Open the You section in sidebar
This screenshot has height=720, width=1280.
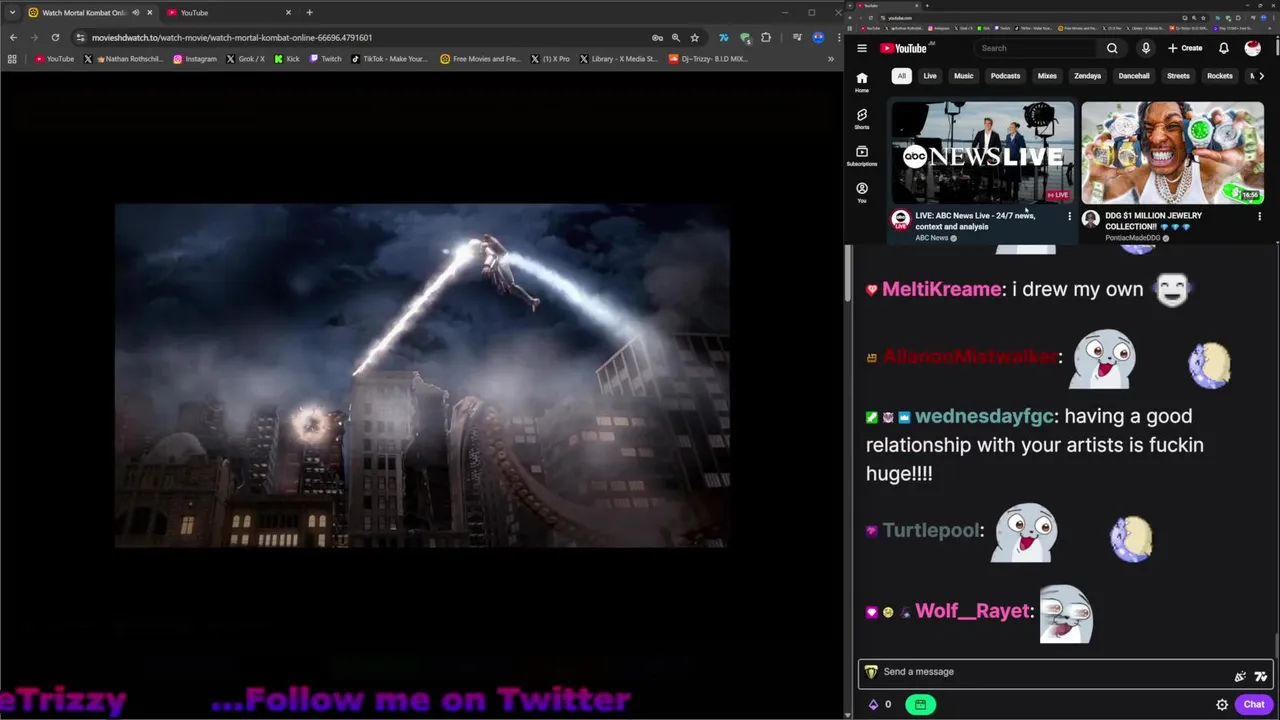(862, 192)
